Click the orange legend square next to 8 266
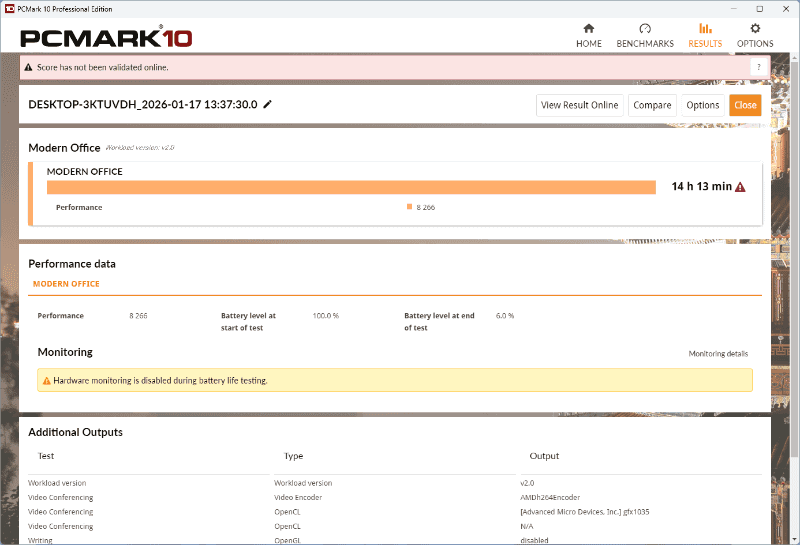Screen dimensions: 800x545 point(409,207)
